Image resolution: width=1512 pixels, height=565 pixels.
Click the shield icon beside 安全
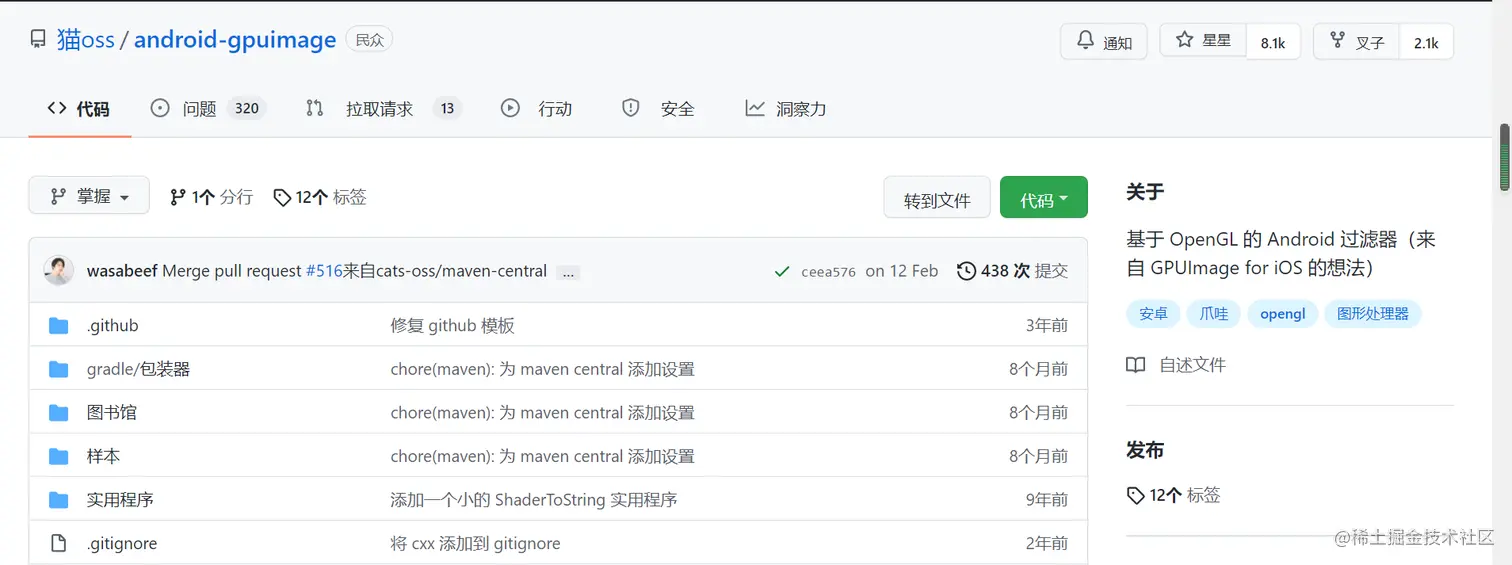[631, 108]
